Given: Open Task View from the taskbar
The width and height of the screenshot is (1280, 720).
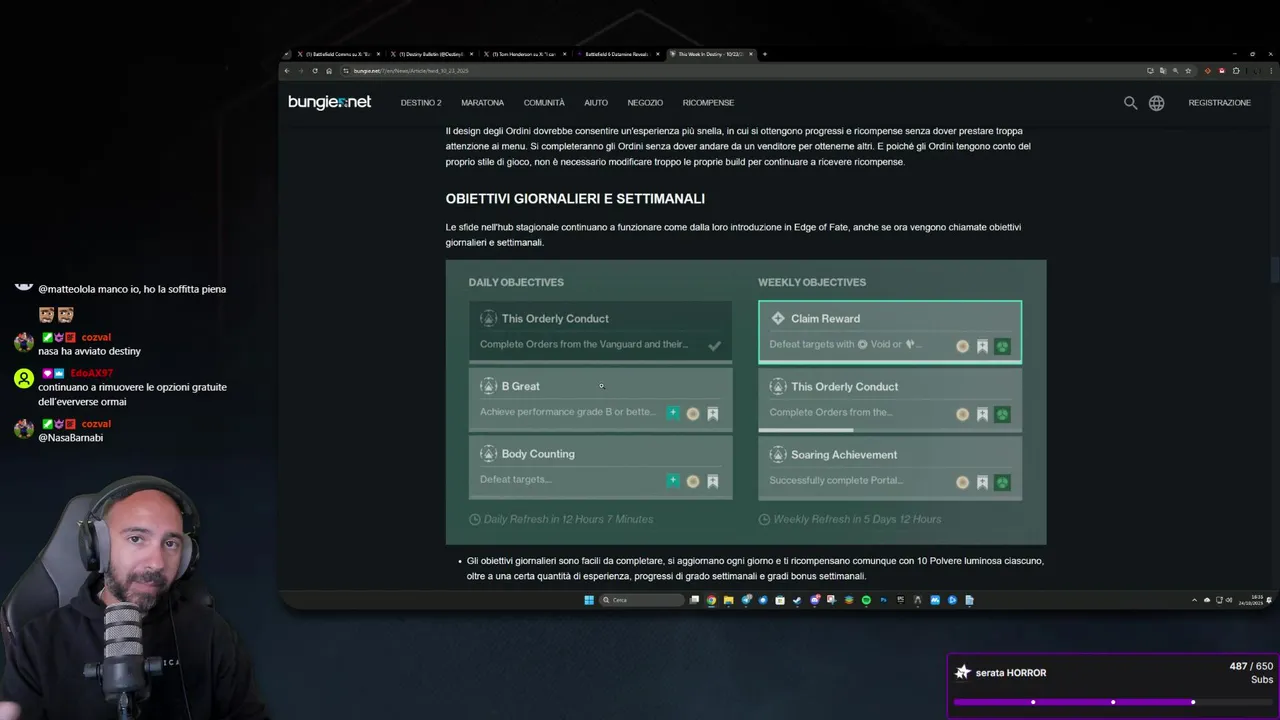Looking at the screenshot, I should tap(694, 600).
